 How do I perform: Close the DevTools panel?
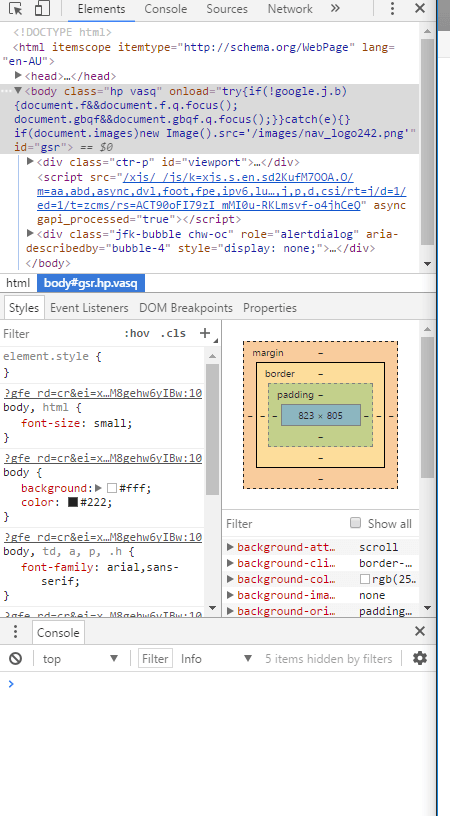[x=419, y=8]
